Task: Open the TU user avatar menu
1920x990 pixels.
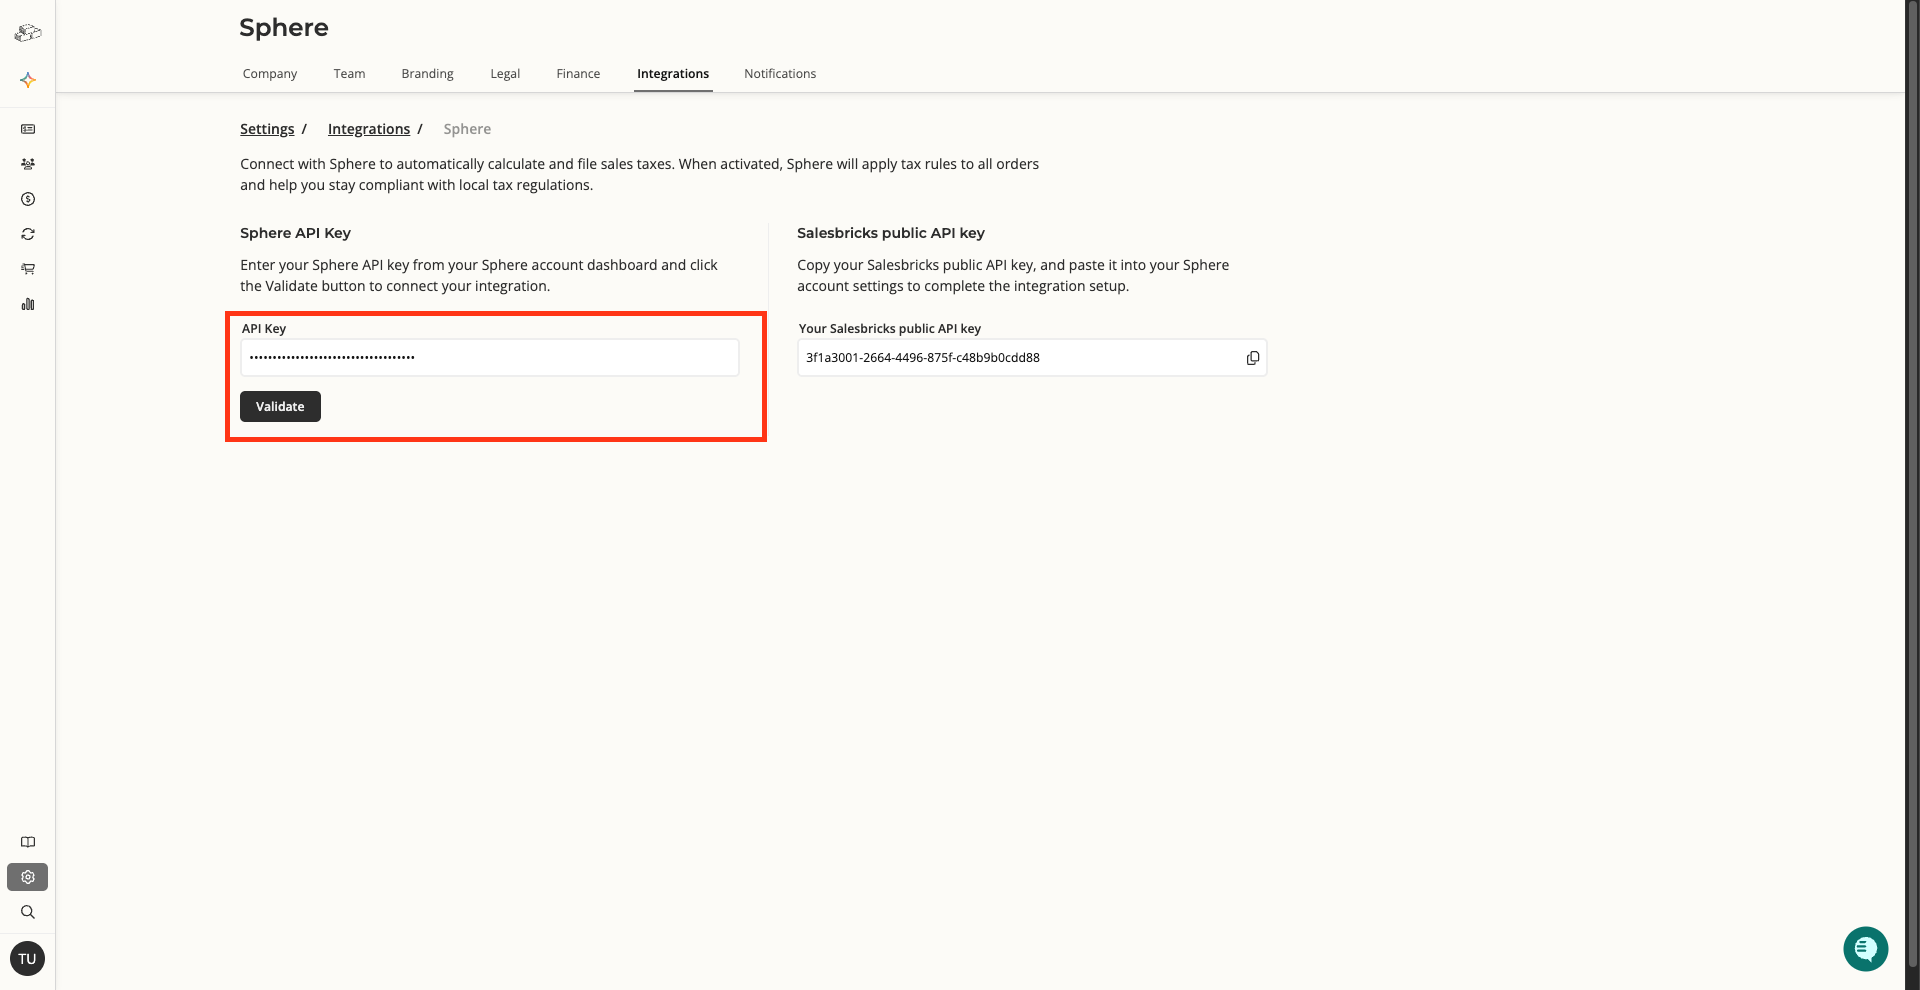Action: point(27,959)
